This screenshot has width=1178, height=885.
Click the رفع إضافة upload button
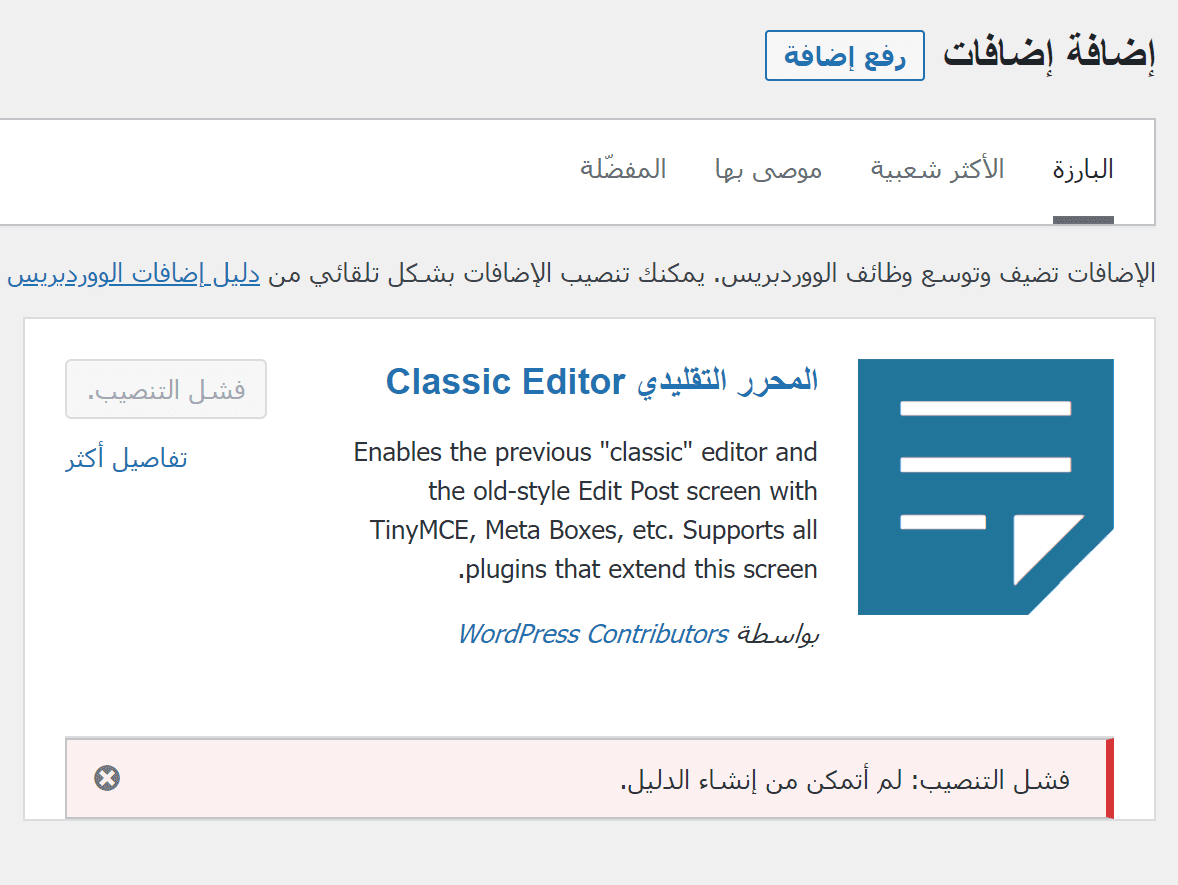844,56
